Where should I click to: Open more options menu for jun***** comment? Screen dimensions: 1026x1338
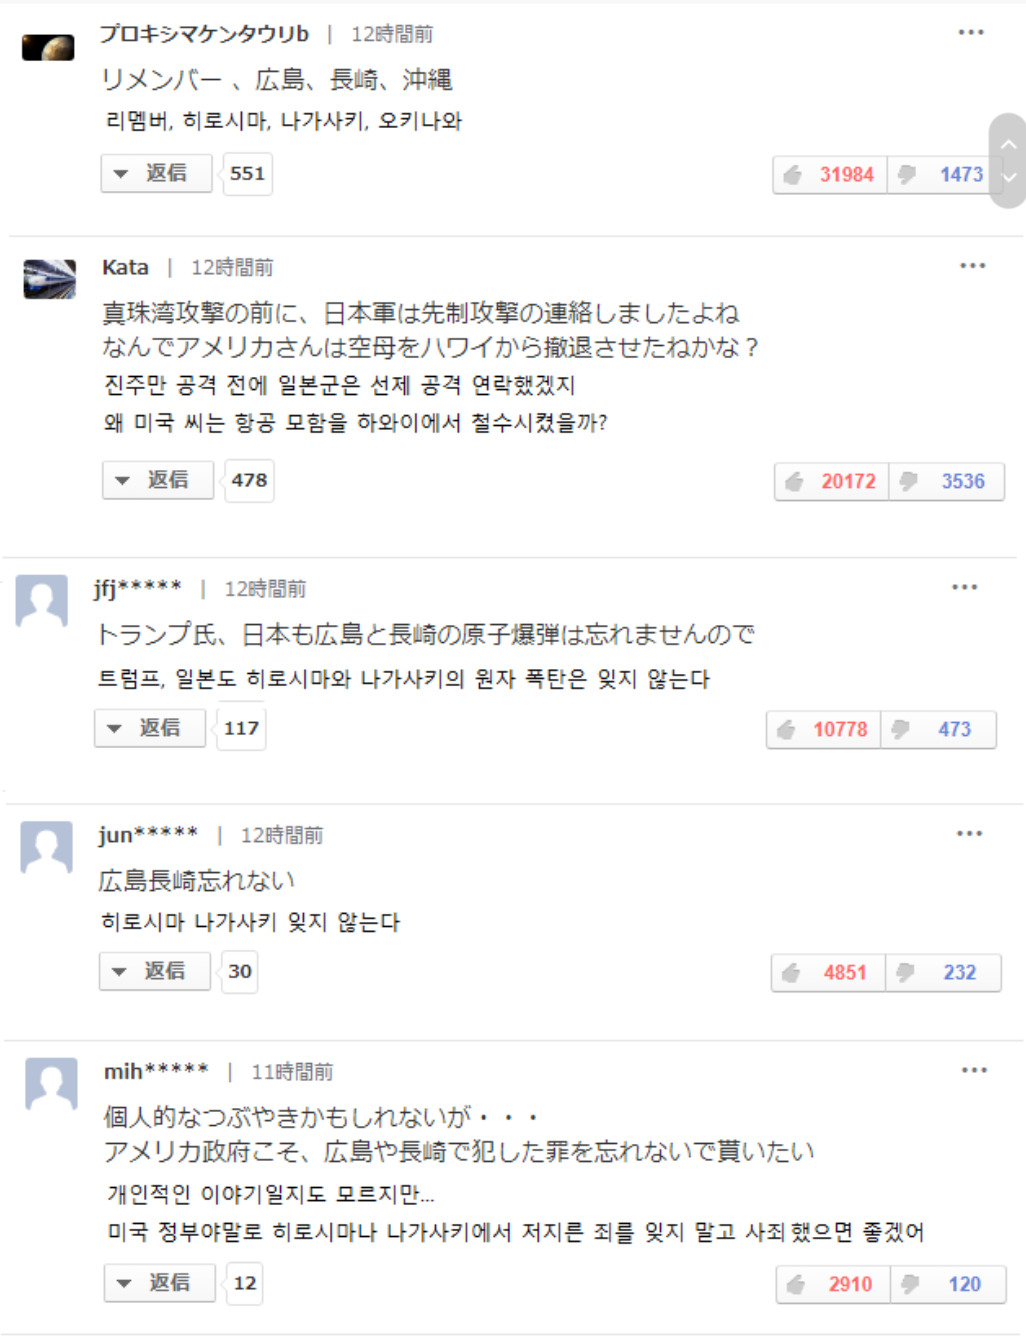(x=969, y=834)
